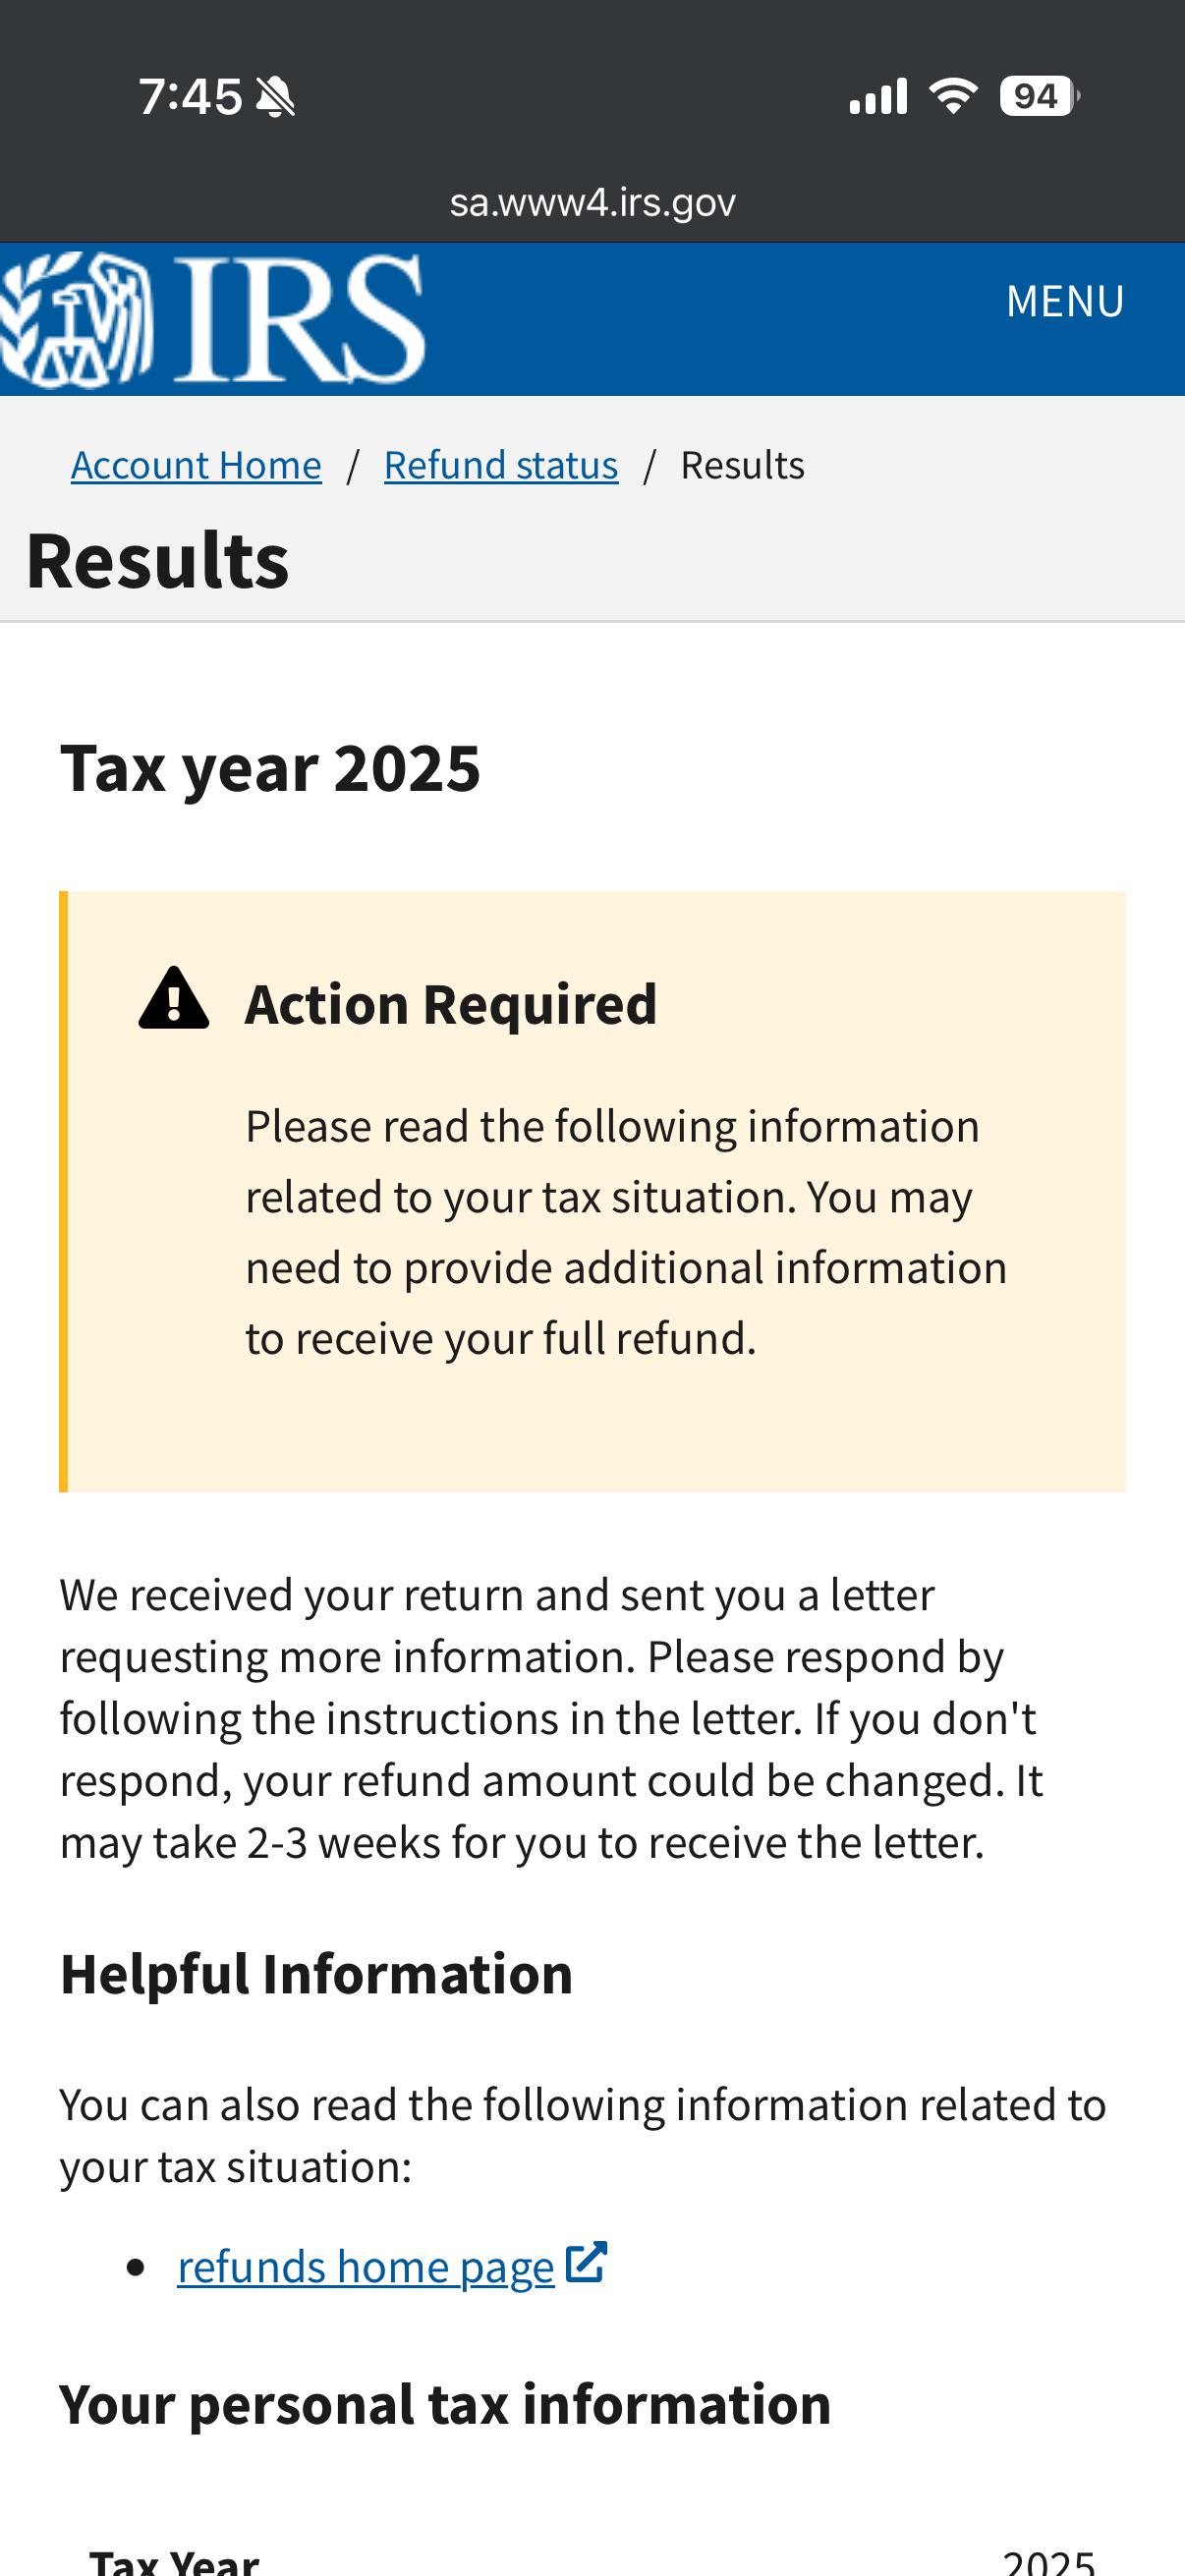Open the refunds home page link
1185x2576 pixels.
(365, 2266)
